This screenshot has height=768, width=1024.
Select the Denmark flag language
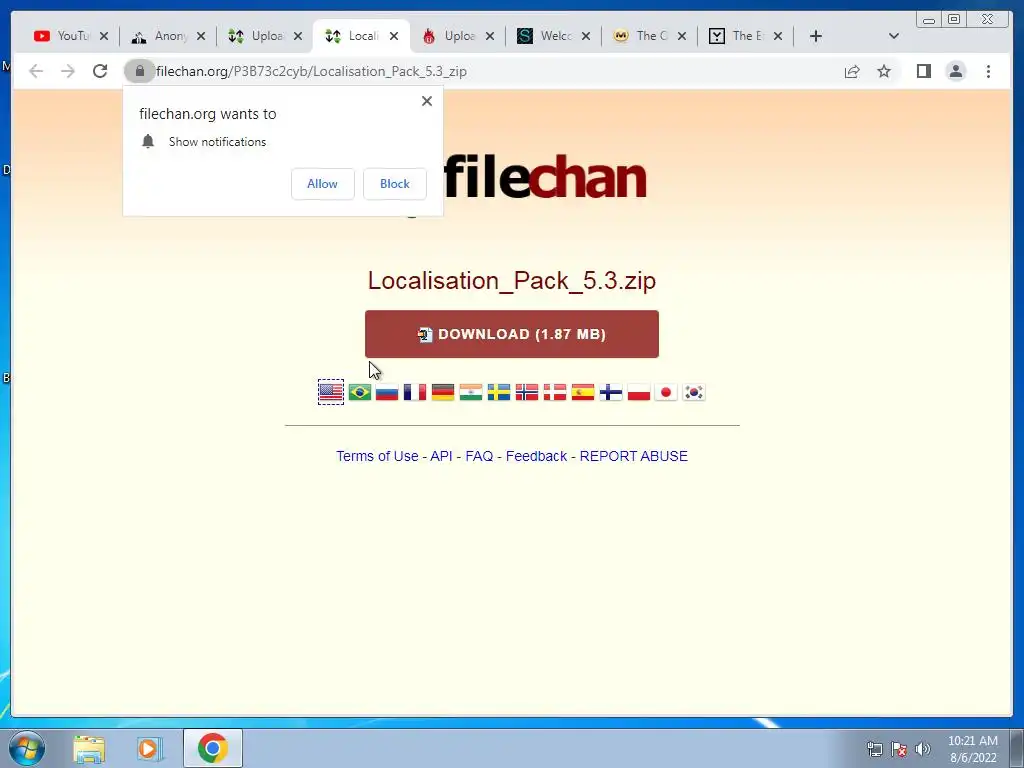click(x=555, y=392)
